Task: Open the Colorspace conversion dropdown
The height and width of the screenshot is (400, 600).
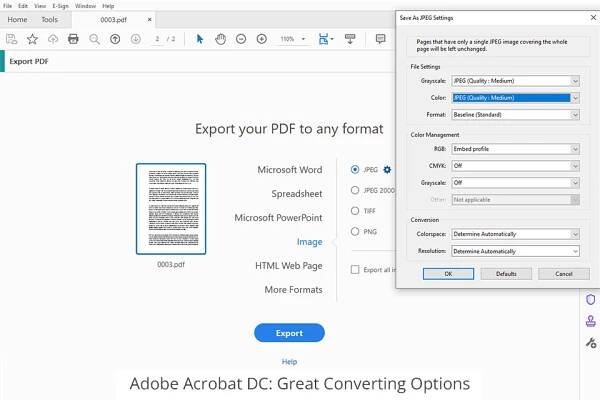Action: click(515, 234)
